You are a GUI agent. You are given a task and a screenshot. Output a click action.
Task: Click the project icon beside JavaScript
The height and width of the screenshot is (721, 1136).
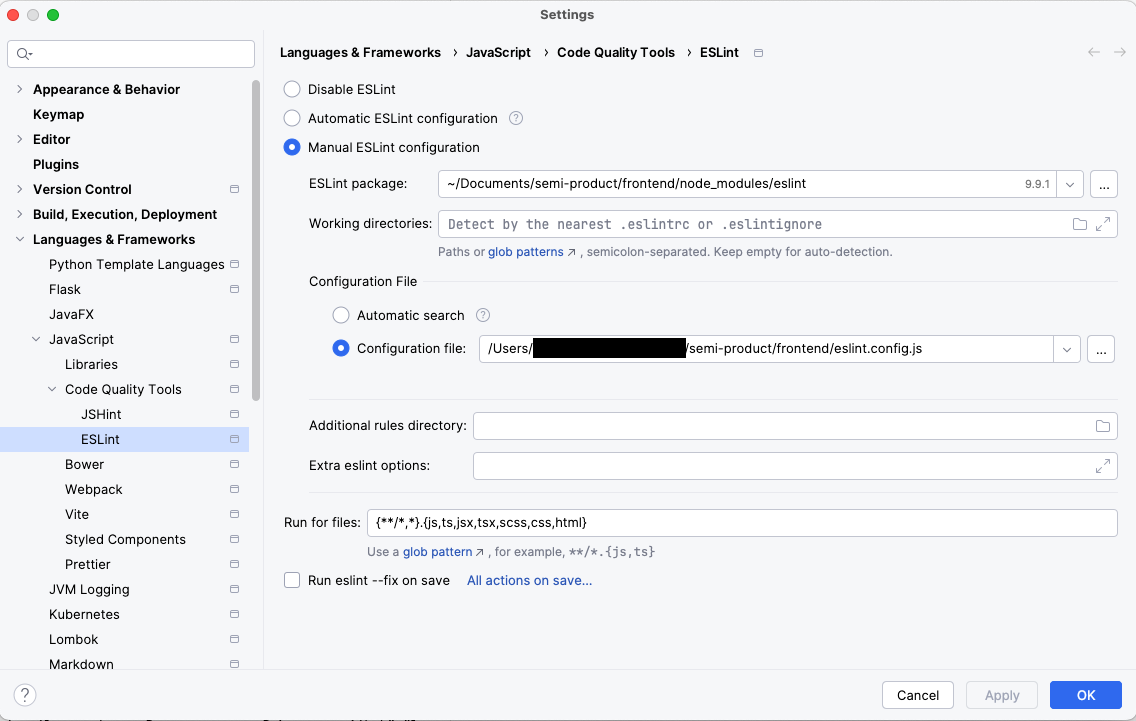tap(234, 339)
